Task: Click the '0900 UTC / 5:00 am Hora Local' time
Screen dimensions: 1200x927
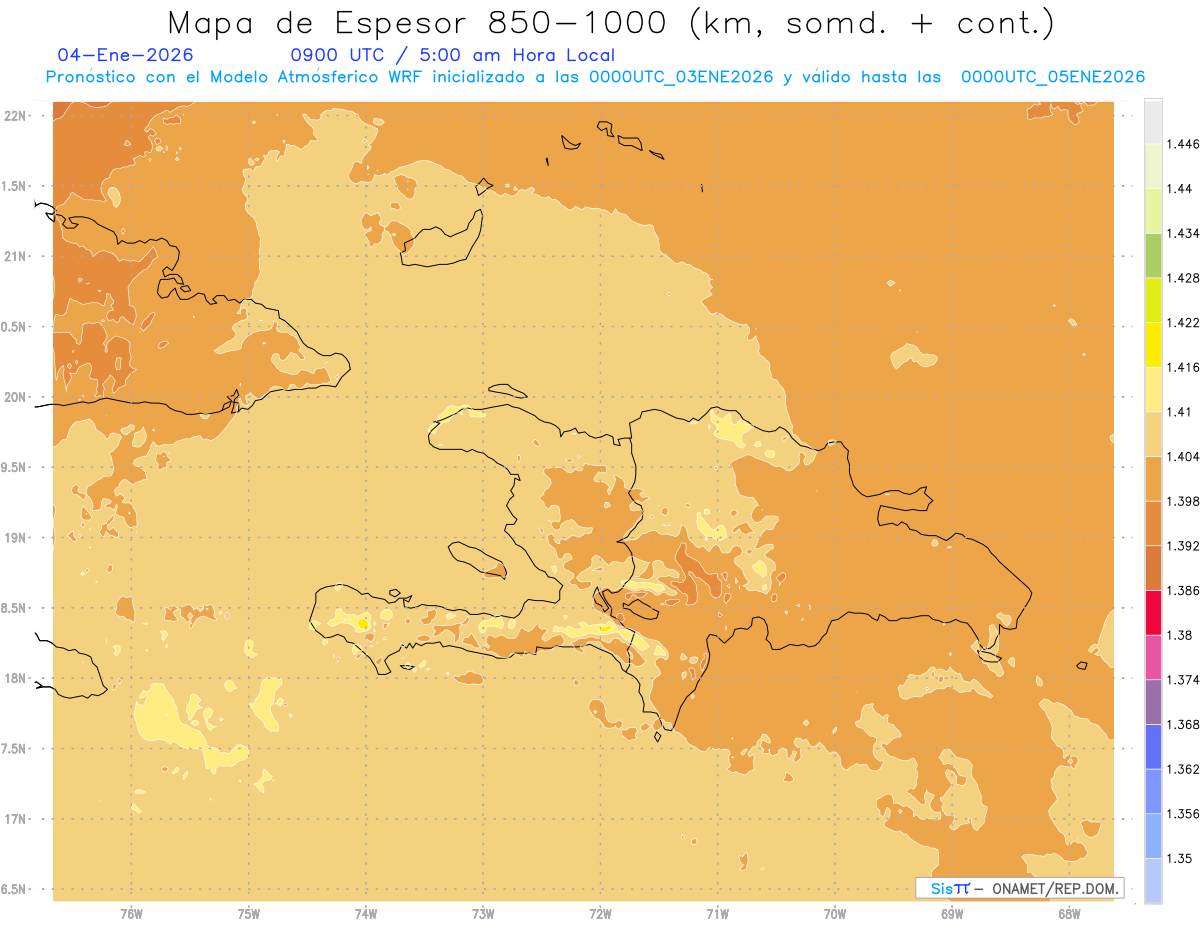Action: click(x=452, y=56)
